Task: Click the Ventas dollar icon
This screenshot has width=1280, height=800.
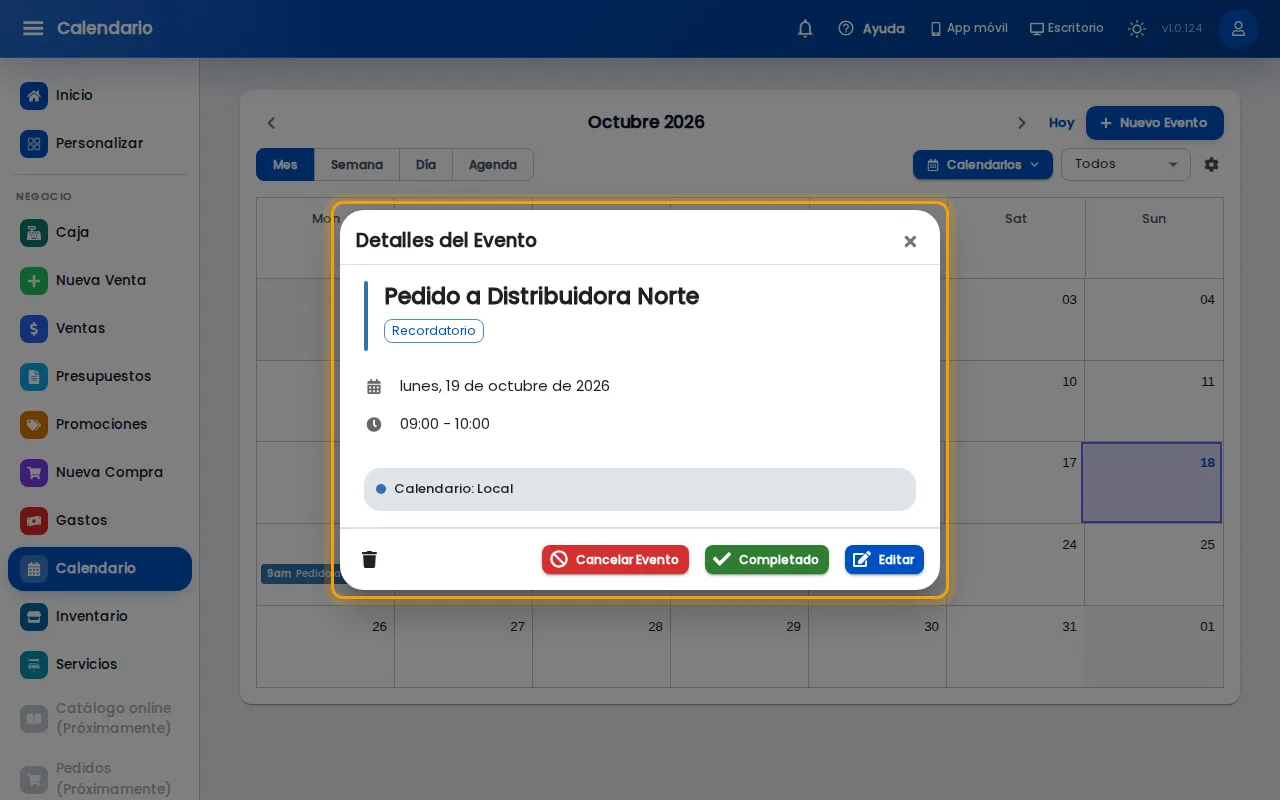Action: click(x=34, y=329)
